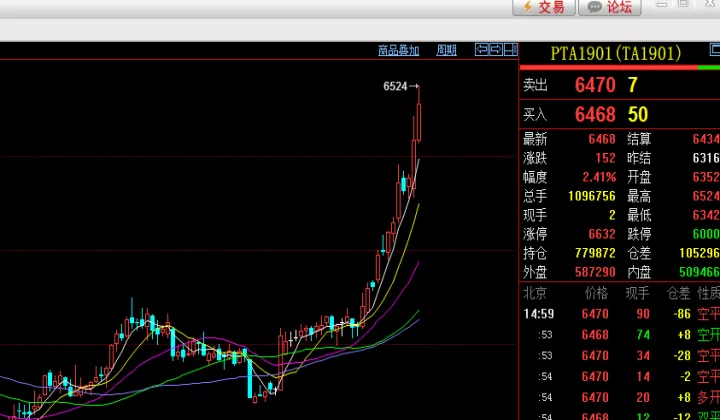The height and width of the screenshot is (420, 720).
Task: Click the left arrow chart navigation icon
Action: click(x=482, y=50)
